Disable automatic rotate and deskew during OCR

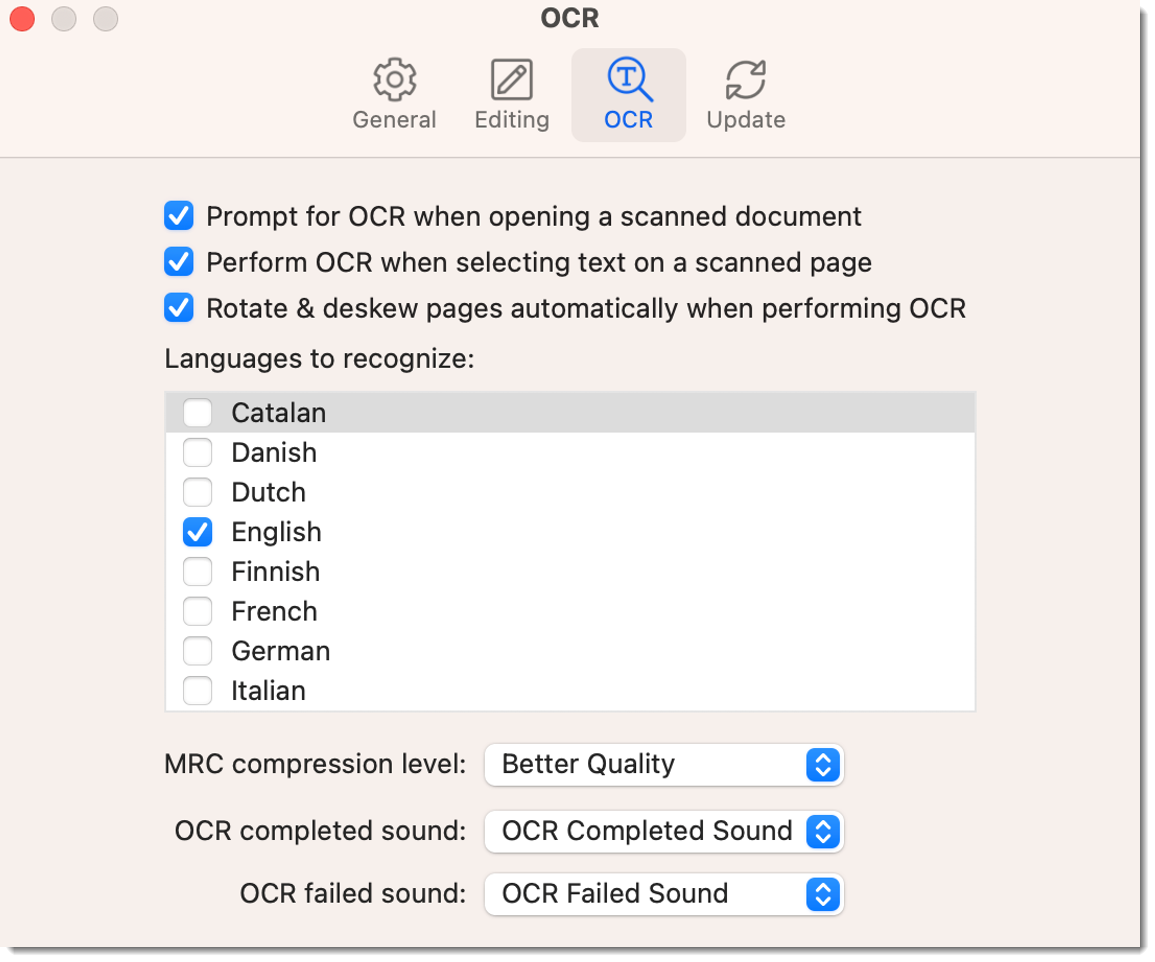click(178, 308)
